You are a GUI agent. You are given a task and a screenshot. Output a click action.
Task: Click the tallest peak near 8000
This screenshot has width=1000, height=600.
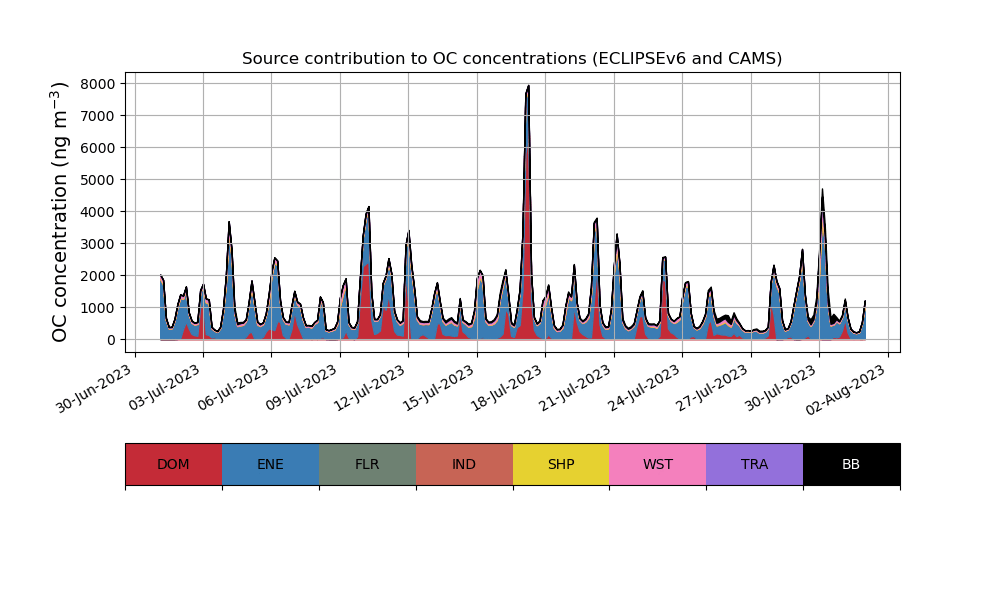point(527,90)
